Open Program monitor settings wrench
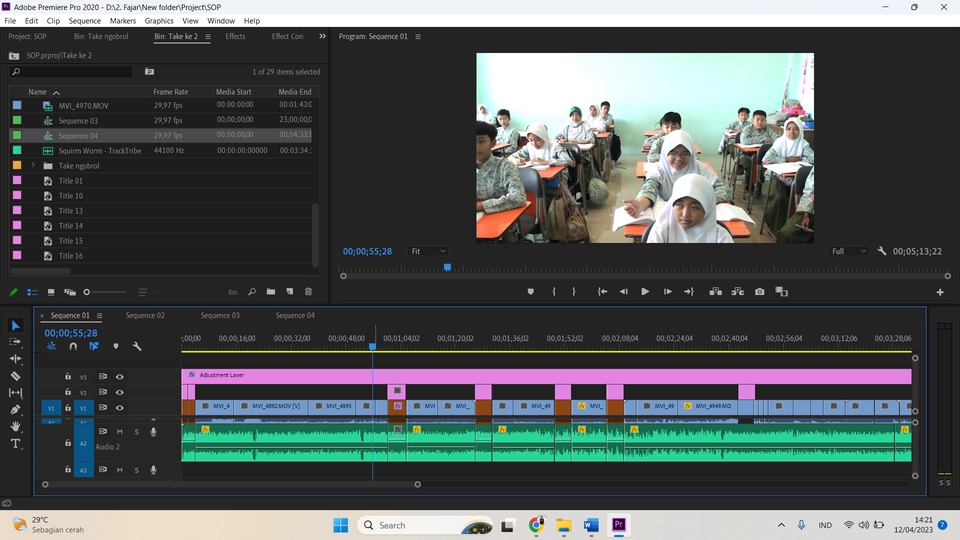Viewport: 960px width, 540px height. coord(882,251)
